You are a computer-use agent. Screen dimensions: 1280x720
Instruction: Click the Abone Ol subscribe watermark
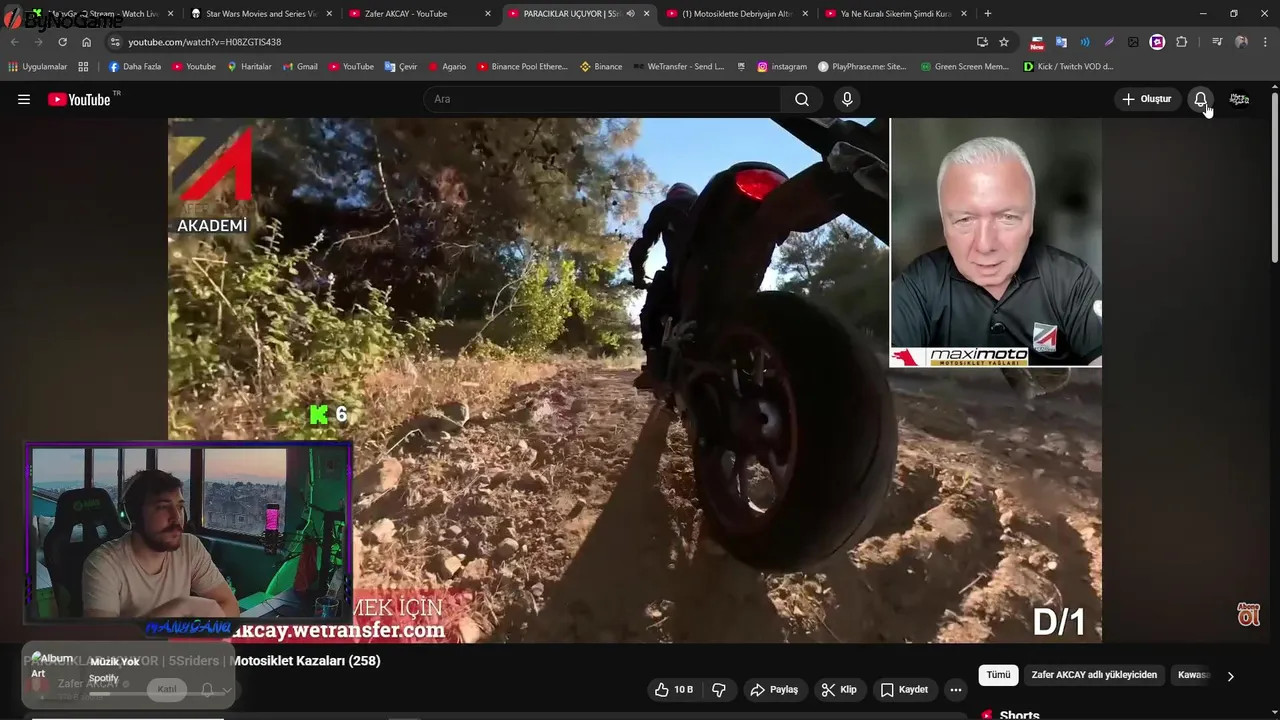tap(1248, 614)
